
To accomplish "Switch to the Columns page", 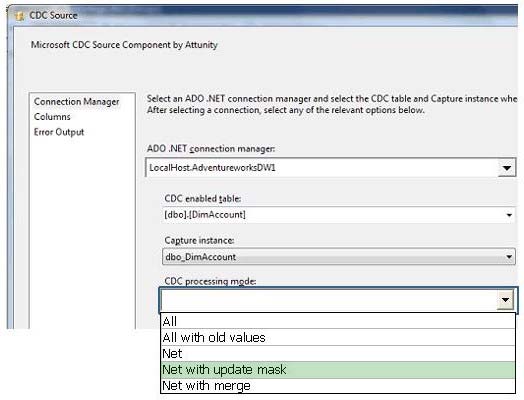I will pos(52,117).
